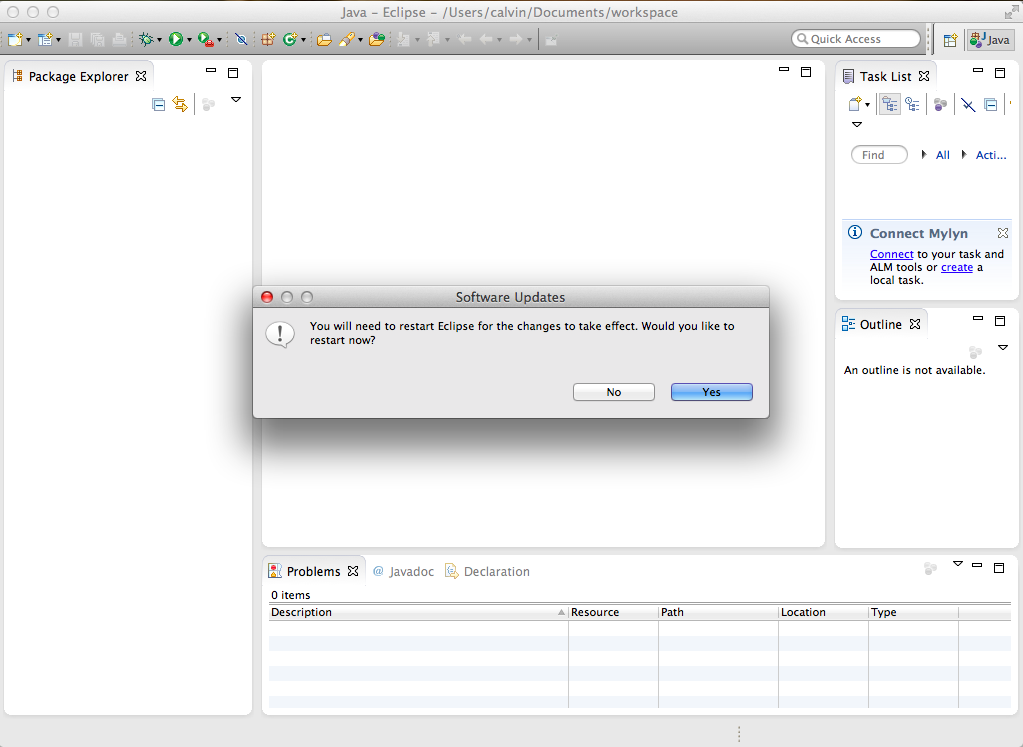The image size is (1023, 747).
Task: Sort by Description column header
Action: click(x=418, y=612)
